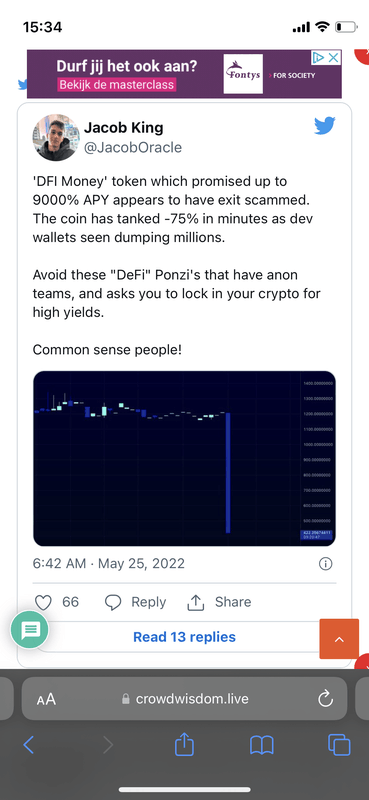Open the tweet info circle icon
Viewport: 369px width, 800px height.
[325, 564]
